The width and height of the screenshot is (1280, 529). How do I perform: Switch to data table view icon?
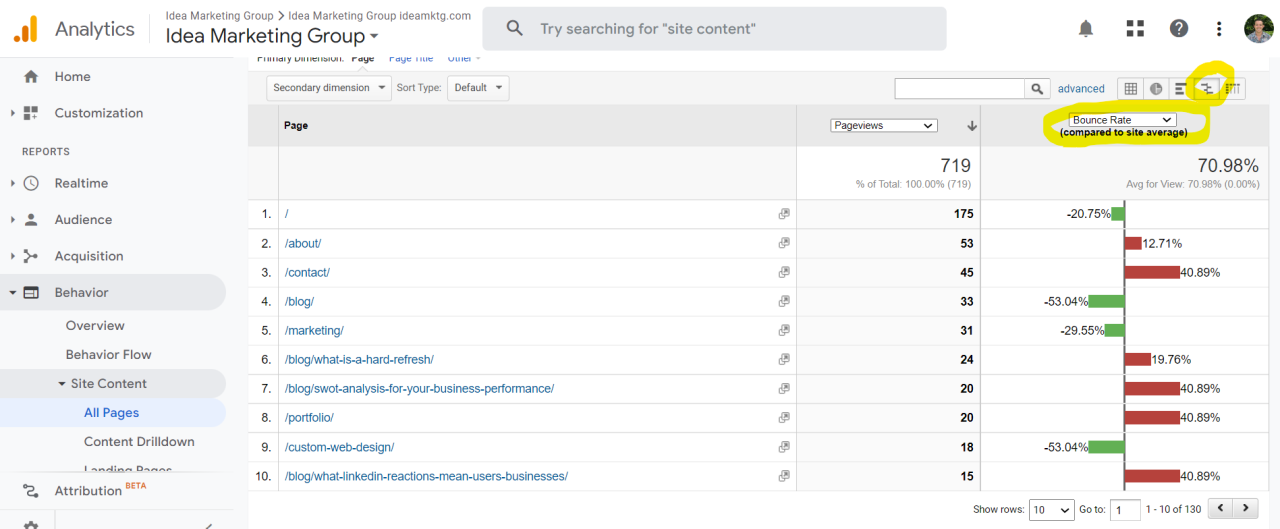click(x=1130, y=88)
